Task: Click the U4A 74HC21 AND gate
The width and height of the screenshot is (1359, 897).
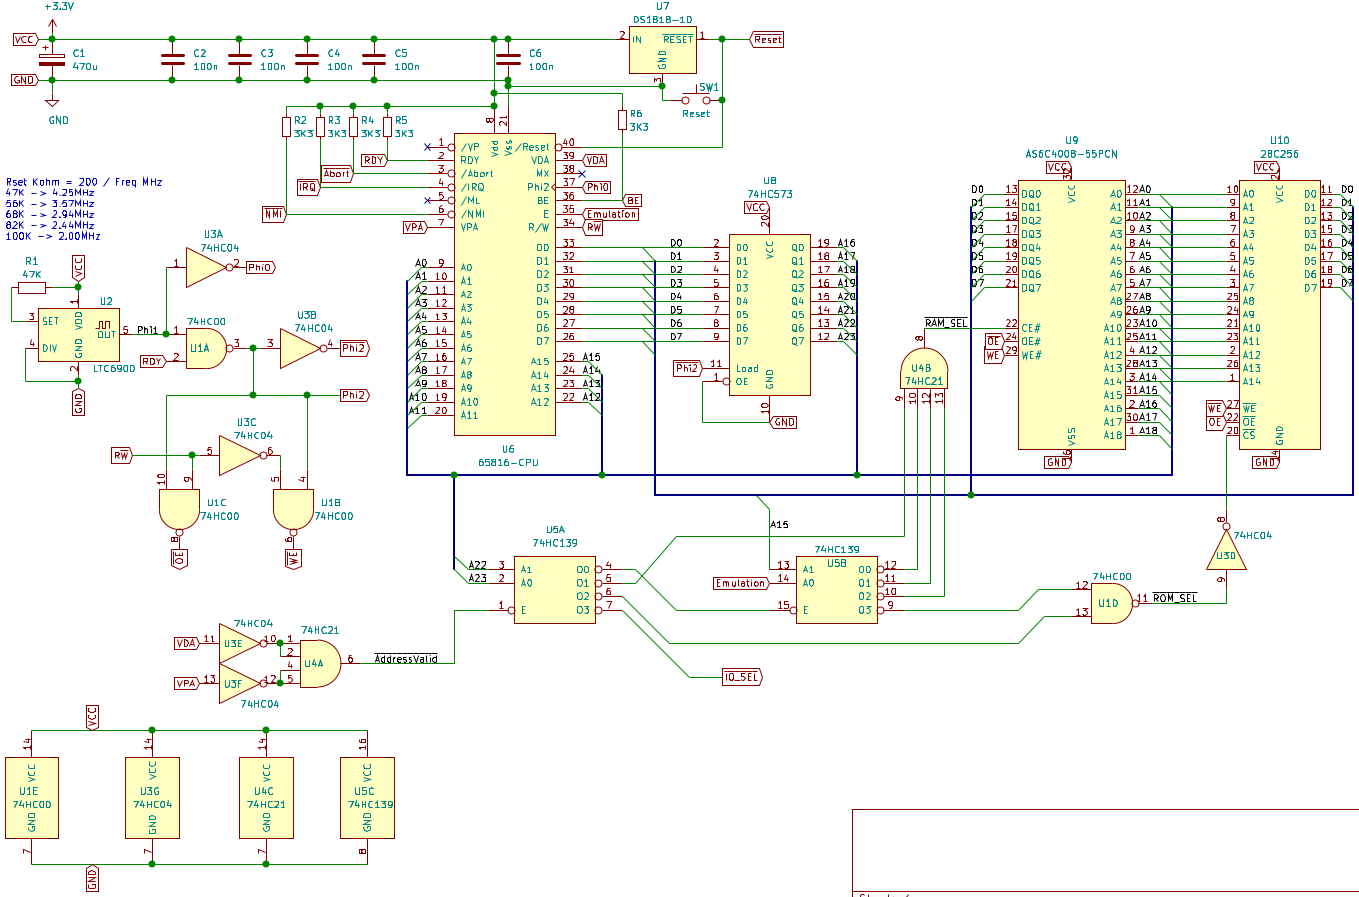Action: [x=319, y=662]
